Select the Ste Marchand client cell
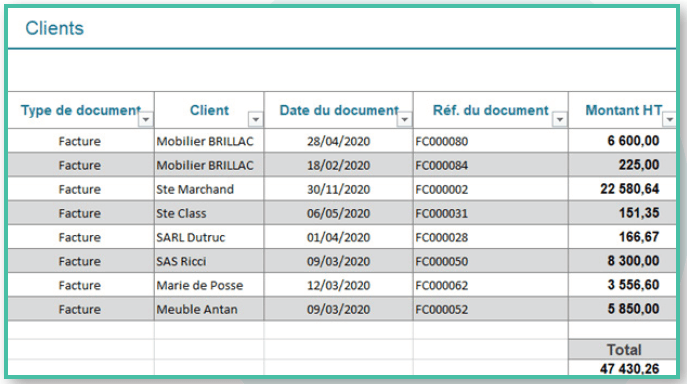The height and width of the screenshot is (384, 687). pyautogui.click(x=209, y=189)
